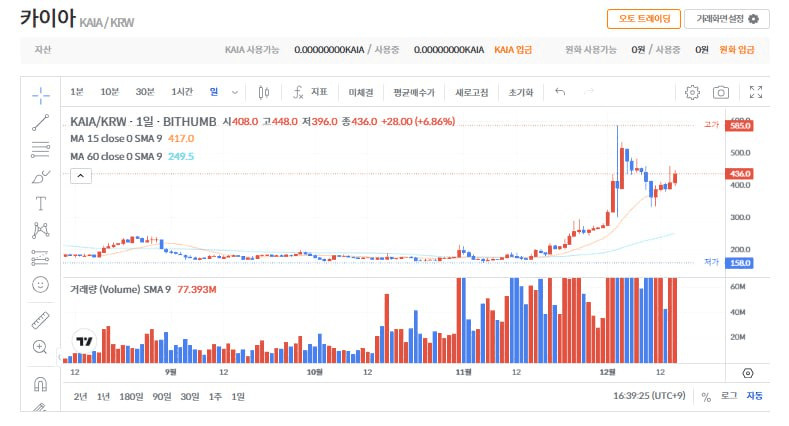Click the KAIA 입금 deposit link

point(513,50)
